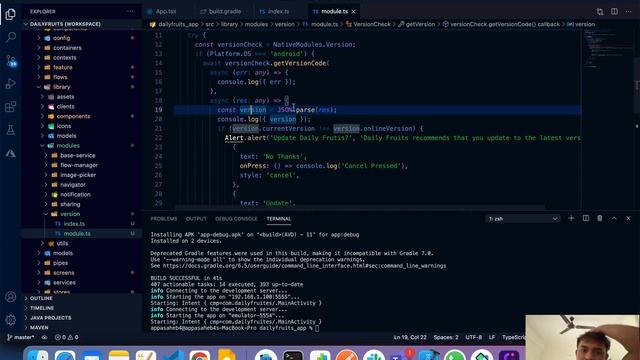Expand the contexts folder

[64, 58]
